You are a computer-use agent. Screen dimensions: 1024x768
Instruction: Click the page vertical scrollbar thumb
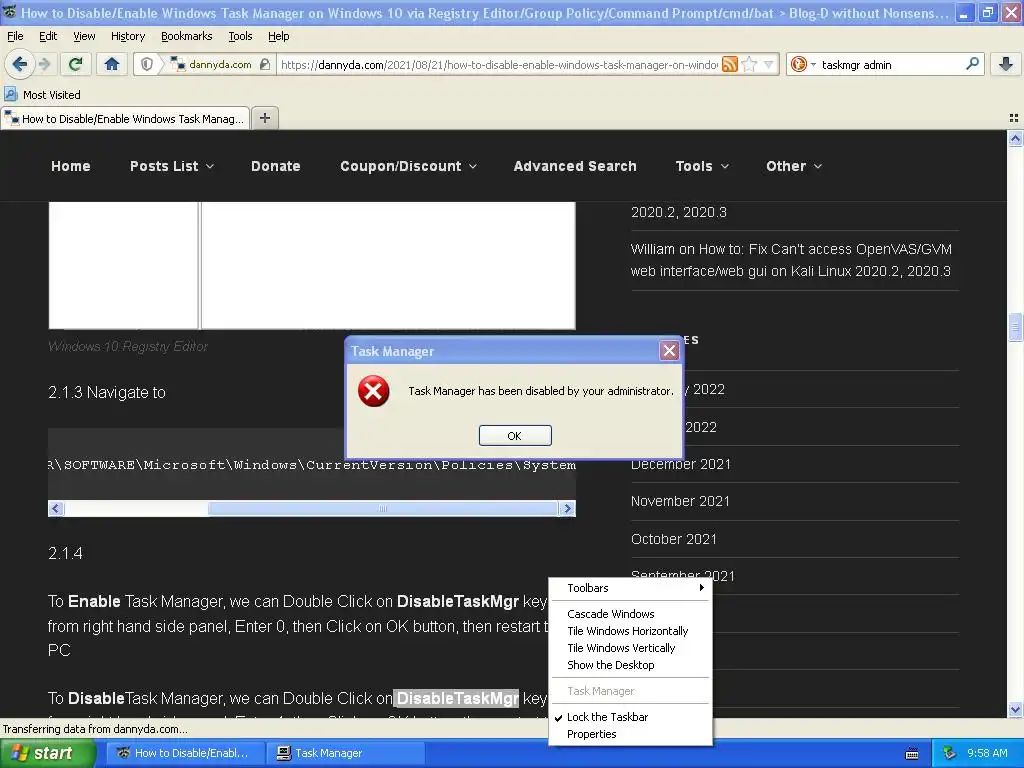1015,327
